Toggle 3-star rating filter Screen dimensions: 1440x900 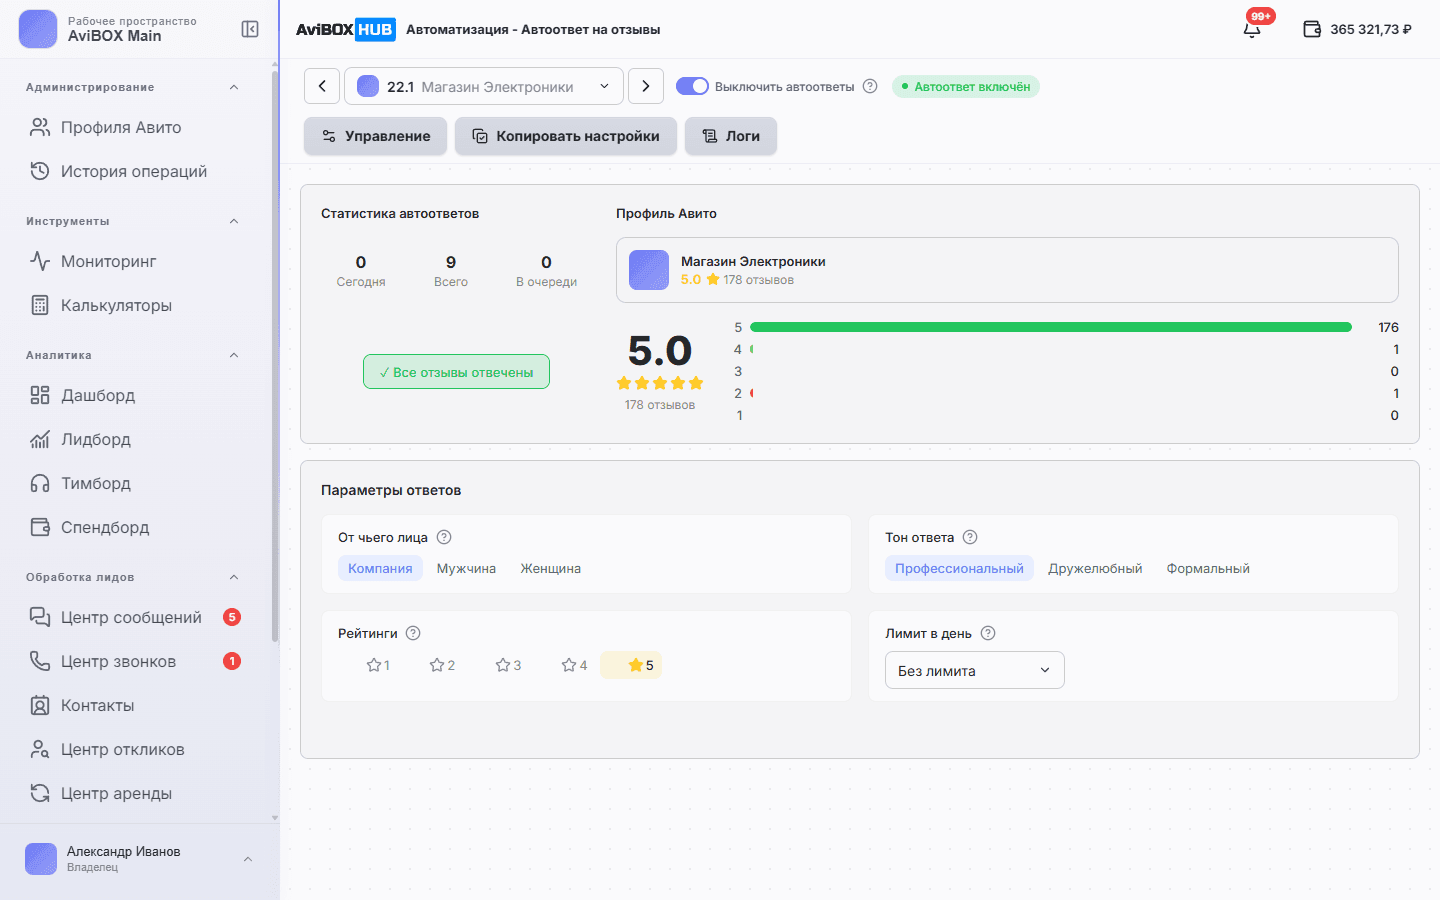(x=508, y=665)
